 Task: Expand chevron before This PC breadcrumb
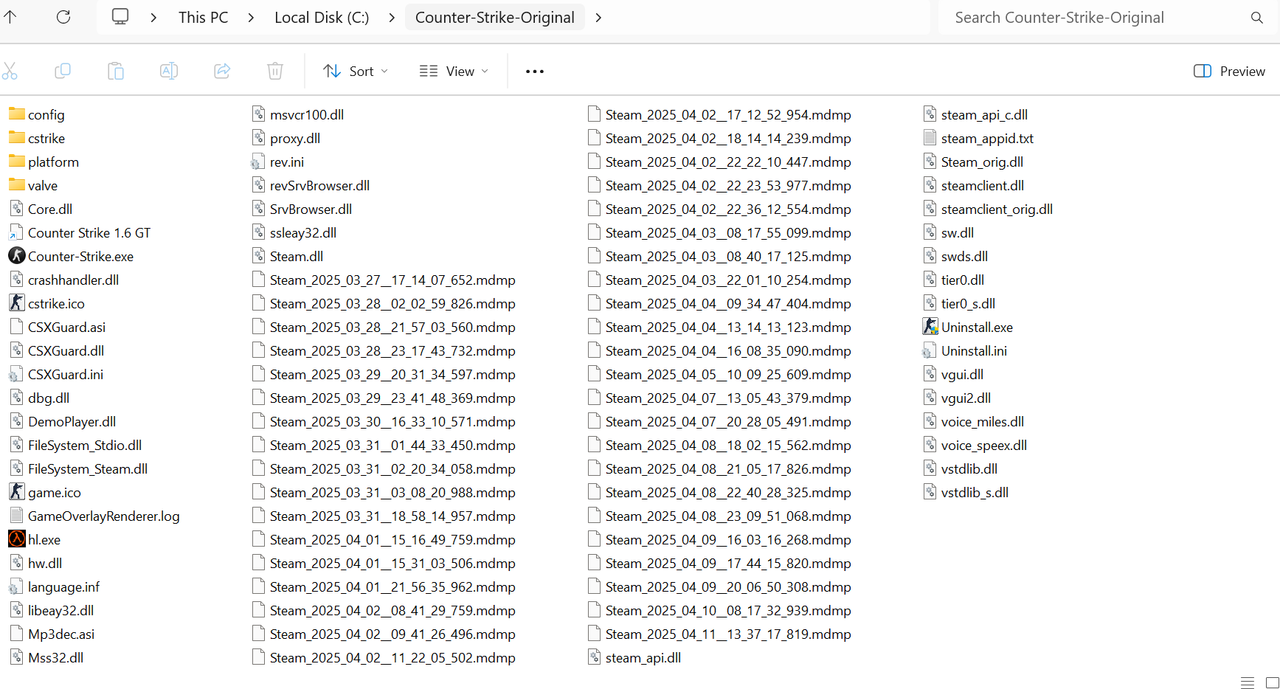(x=154, y=17)
